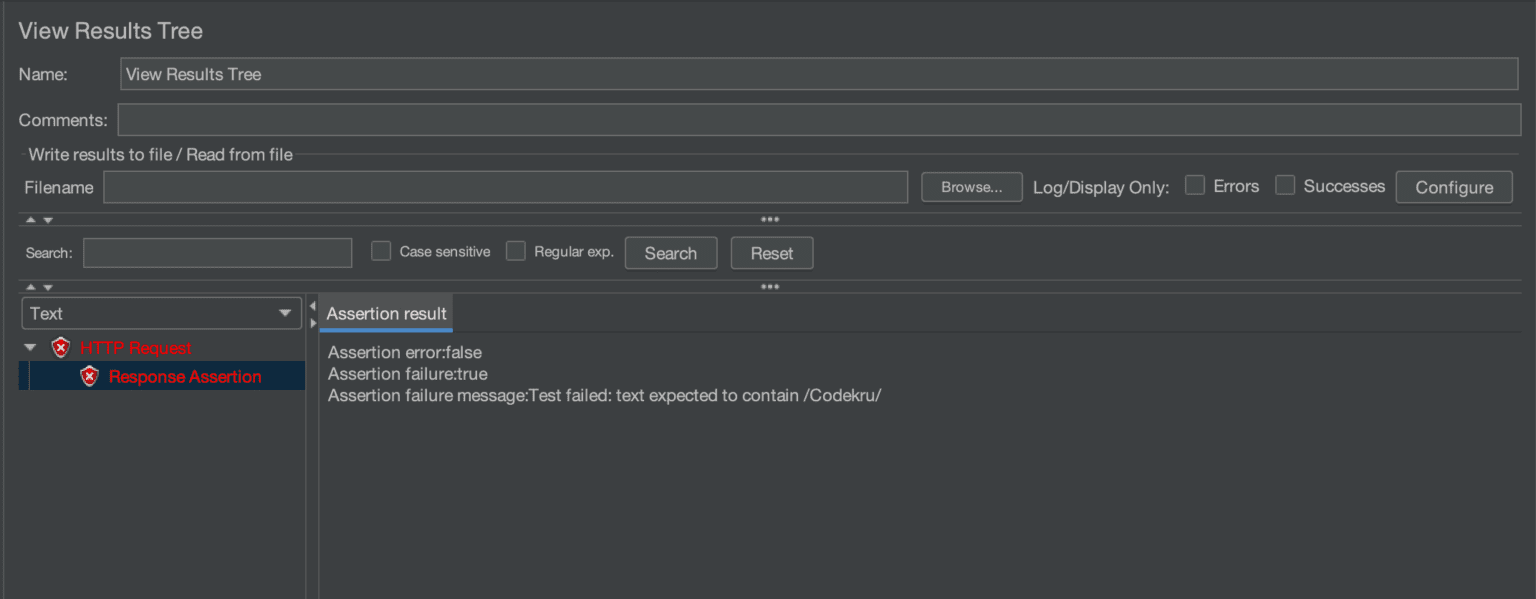The height and width of the screenshot is (599, 1536).
Task: Click the Response Assertion error shield icon
Action: point(90,377)
